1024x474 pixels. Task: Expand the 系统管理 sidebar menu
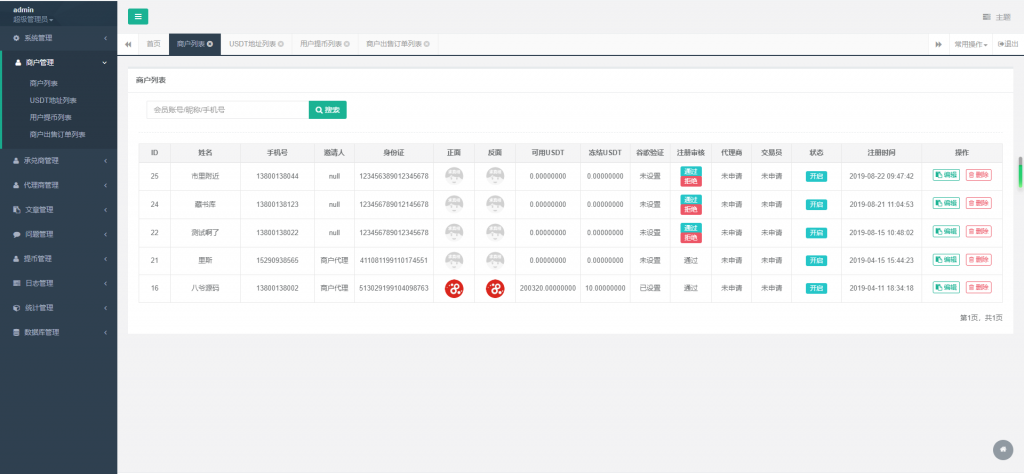click(x=58, y=38)
